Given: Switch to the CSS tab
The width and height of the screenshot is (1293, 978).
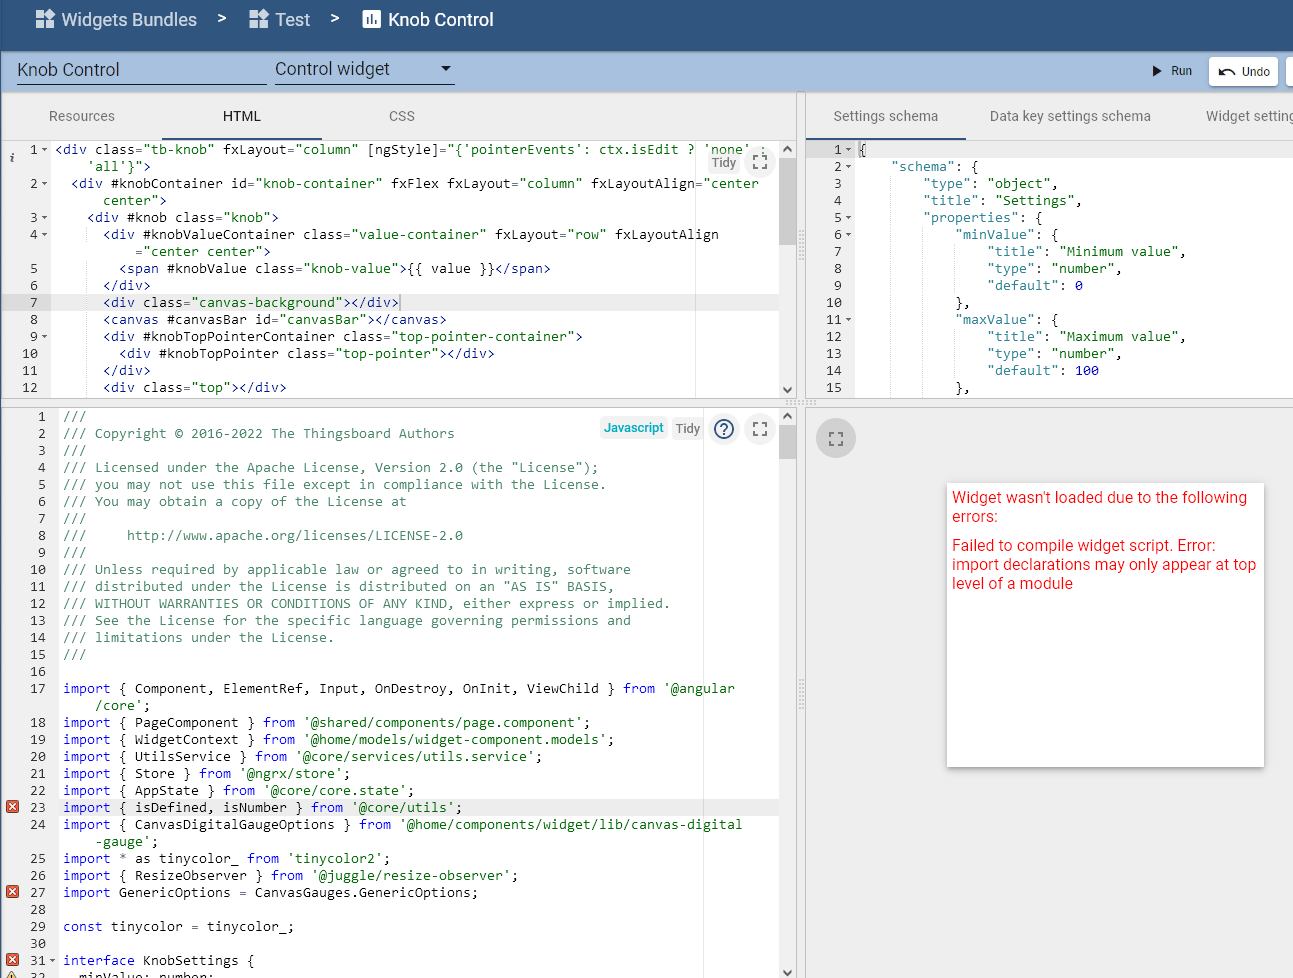Looking at the screenshot, I should click(x=401, y=116).
